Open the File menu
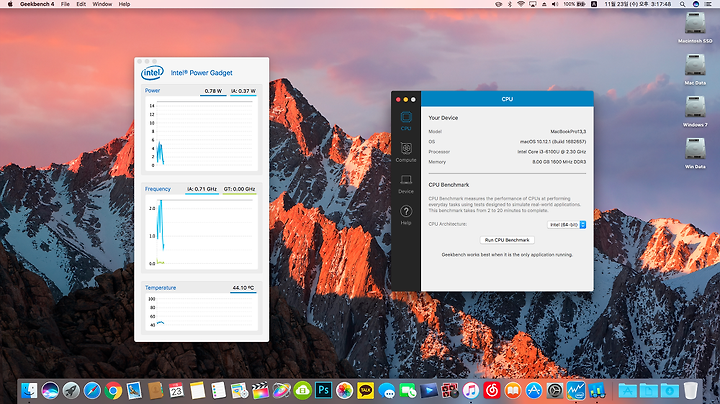Viewport: 720px width, 404px height. (65, 4)
